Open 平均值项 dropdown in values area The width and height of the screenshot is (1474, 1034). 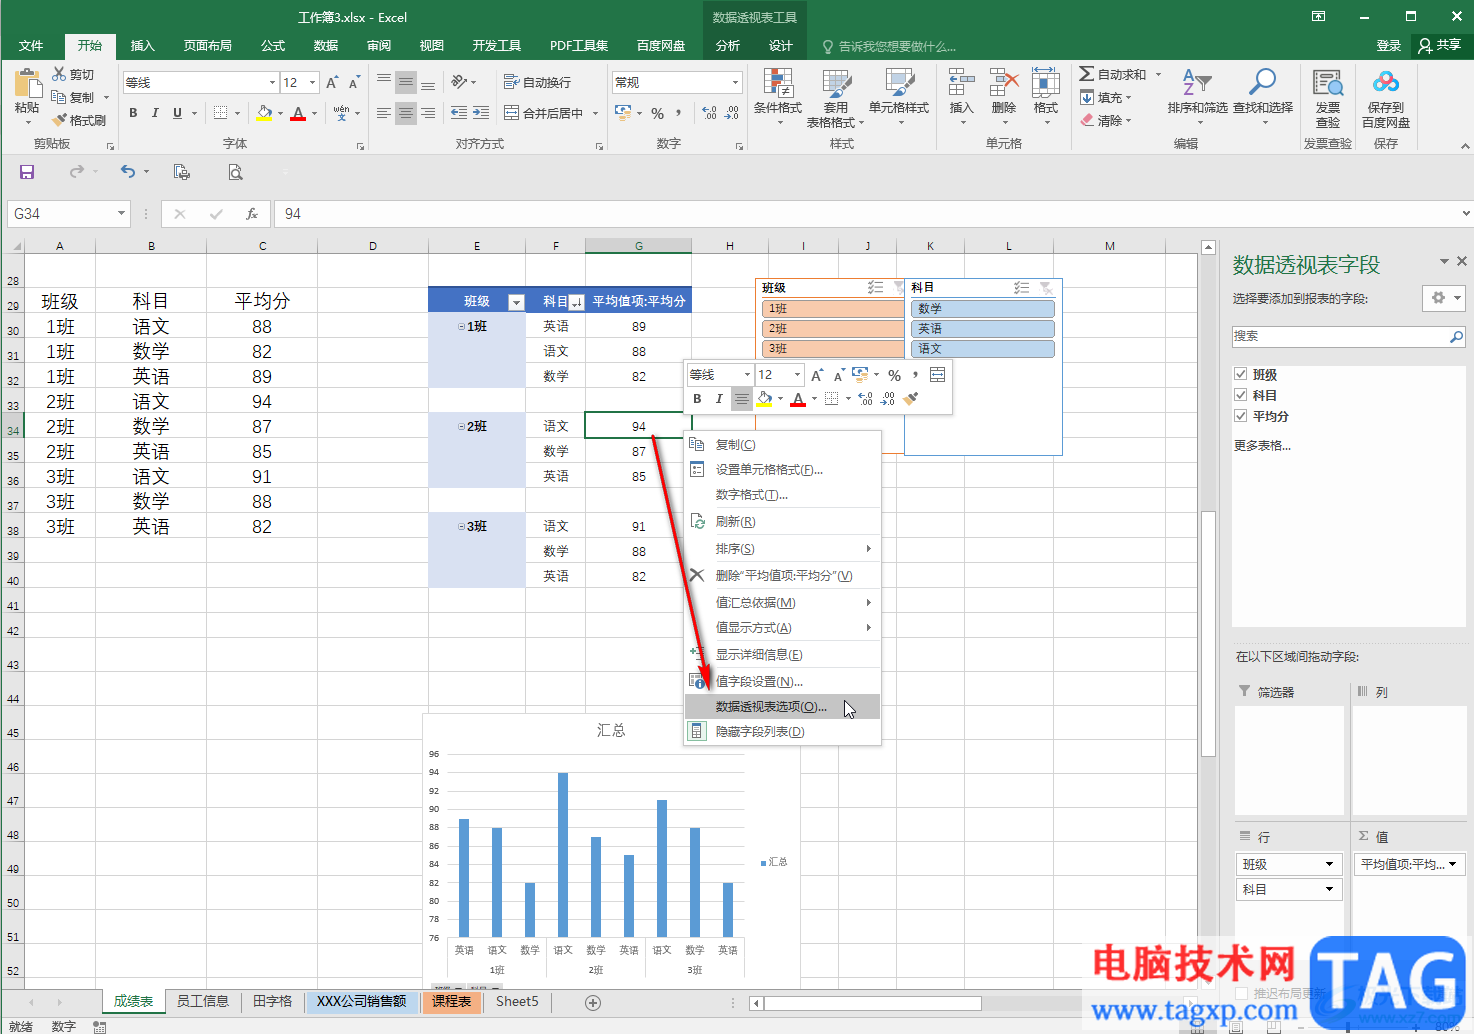[1452, 864]
